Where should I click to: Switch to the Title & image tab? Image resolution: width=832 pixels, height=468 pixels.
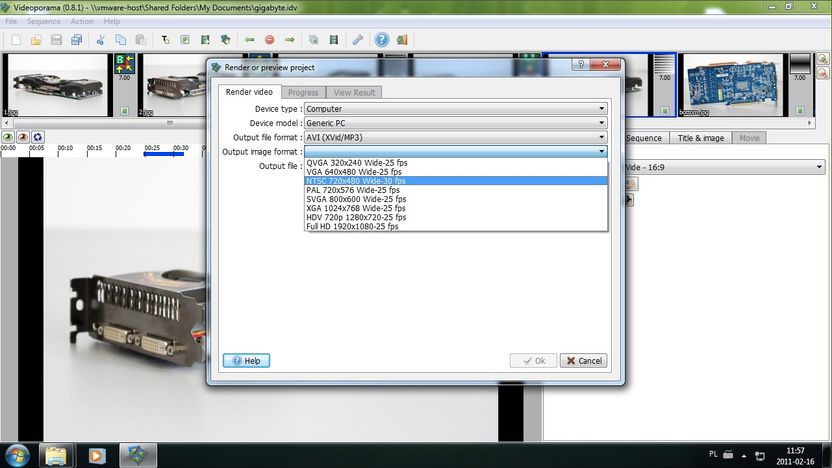700,138
